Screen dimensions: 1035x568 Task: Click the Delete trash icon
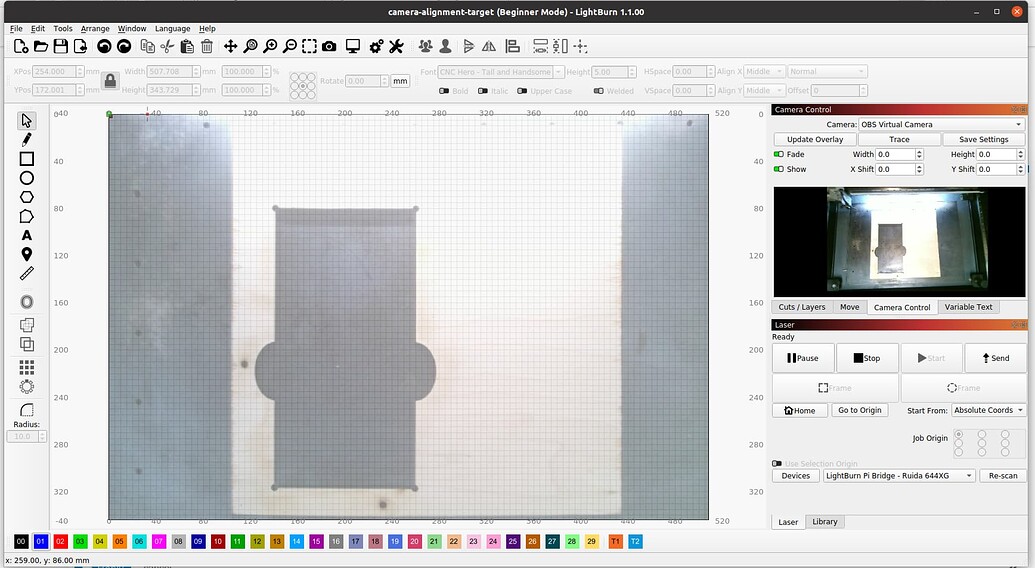207,46
